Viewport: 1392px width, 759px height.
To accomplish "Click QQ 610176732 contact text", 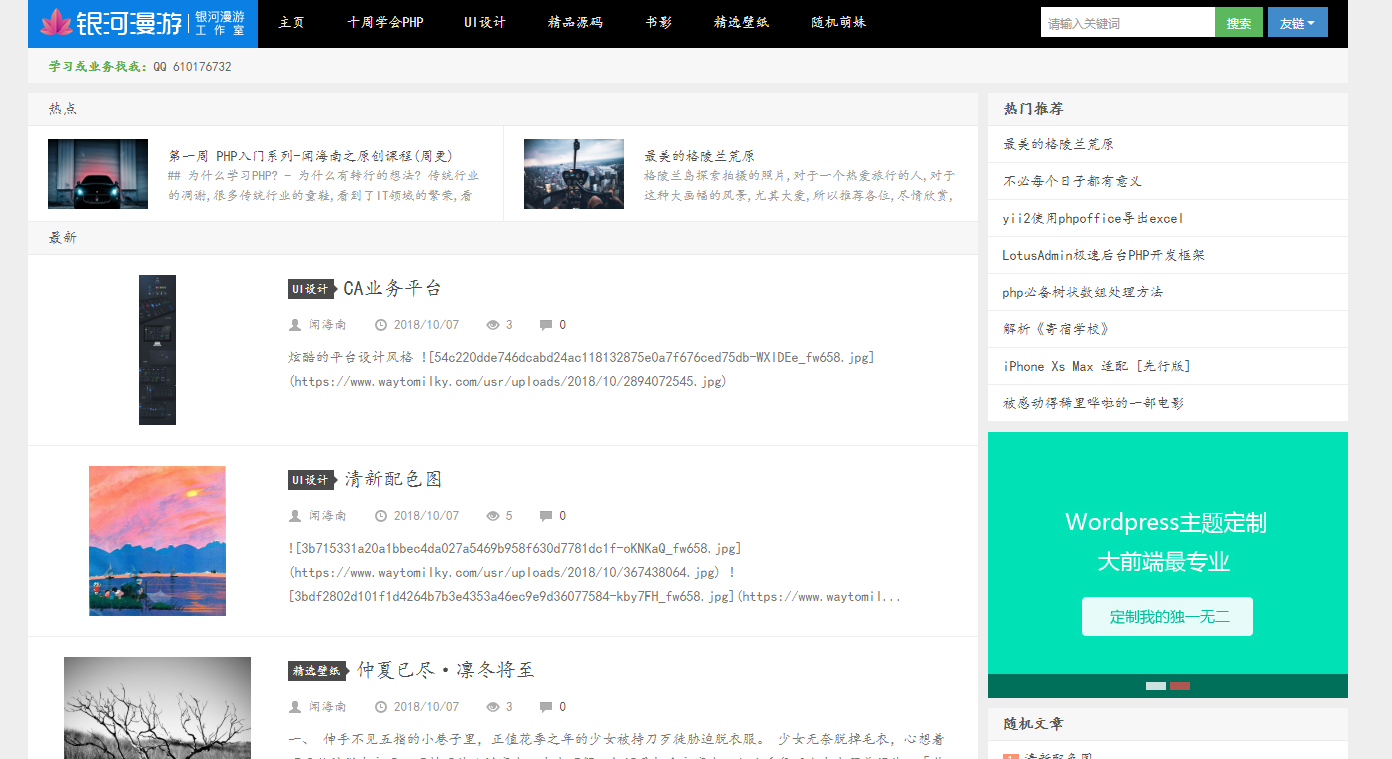I will coord(192,67).
